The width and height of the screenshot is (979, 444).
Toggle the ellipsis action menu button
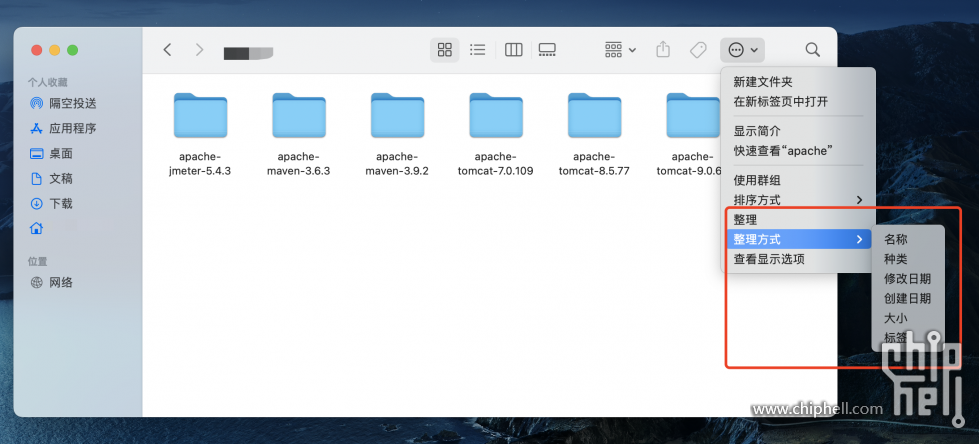[742, 50]
